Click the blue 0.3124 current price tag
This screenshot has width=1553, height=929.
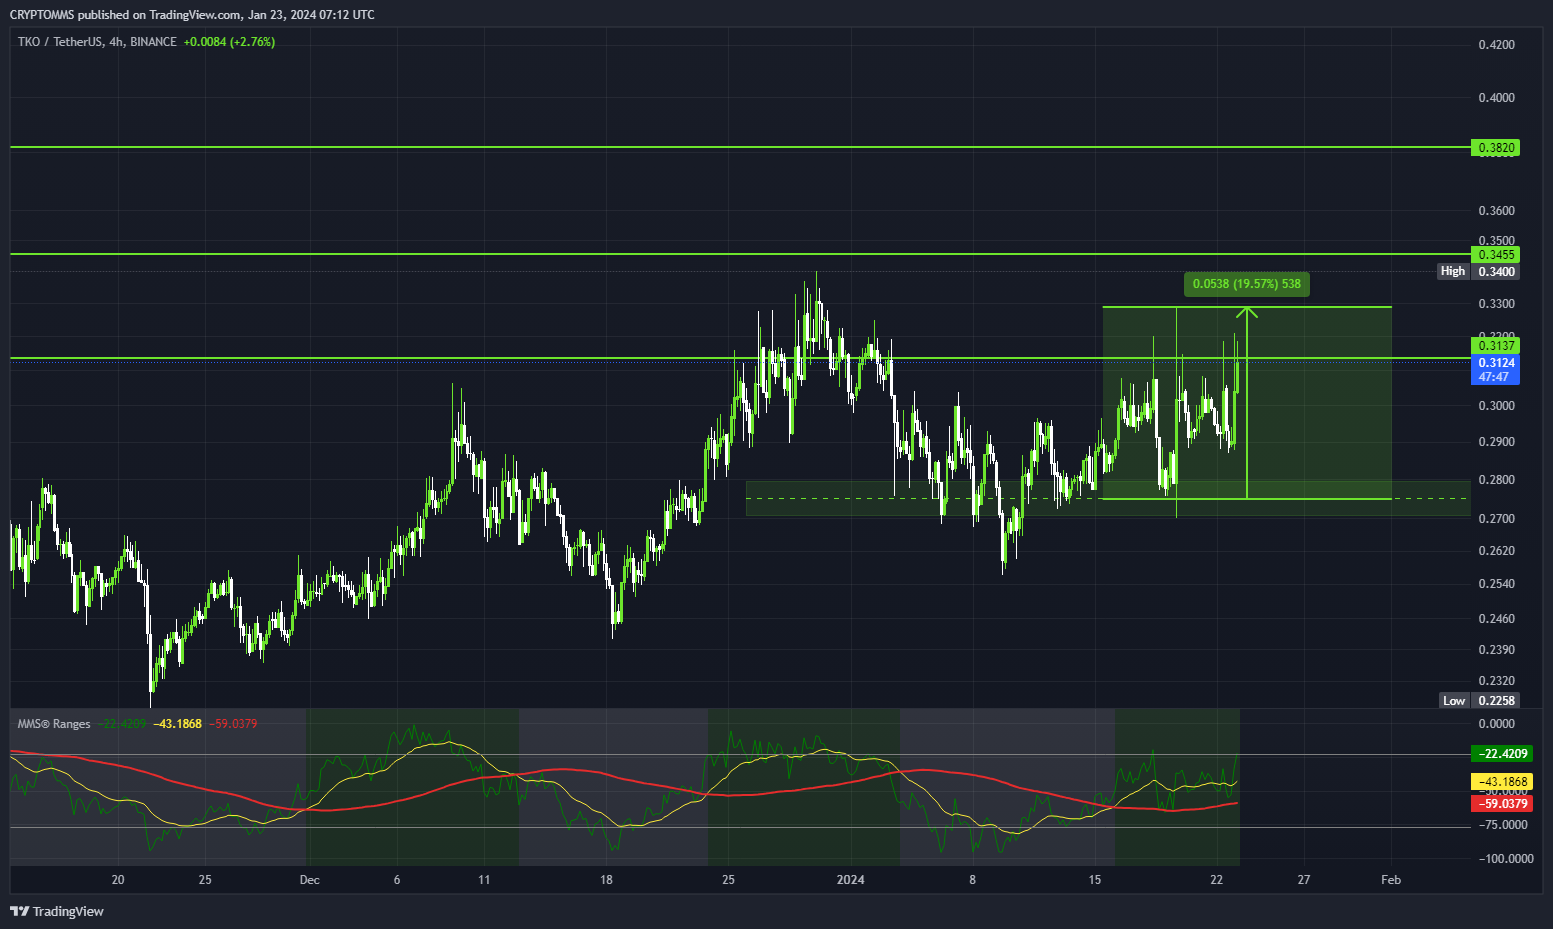tap(1496, 370)
